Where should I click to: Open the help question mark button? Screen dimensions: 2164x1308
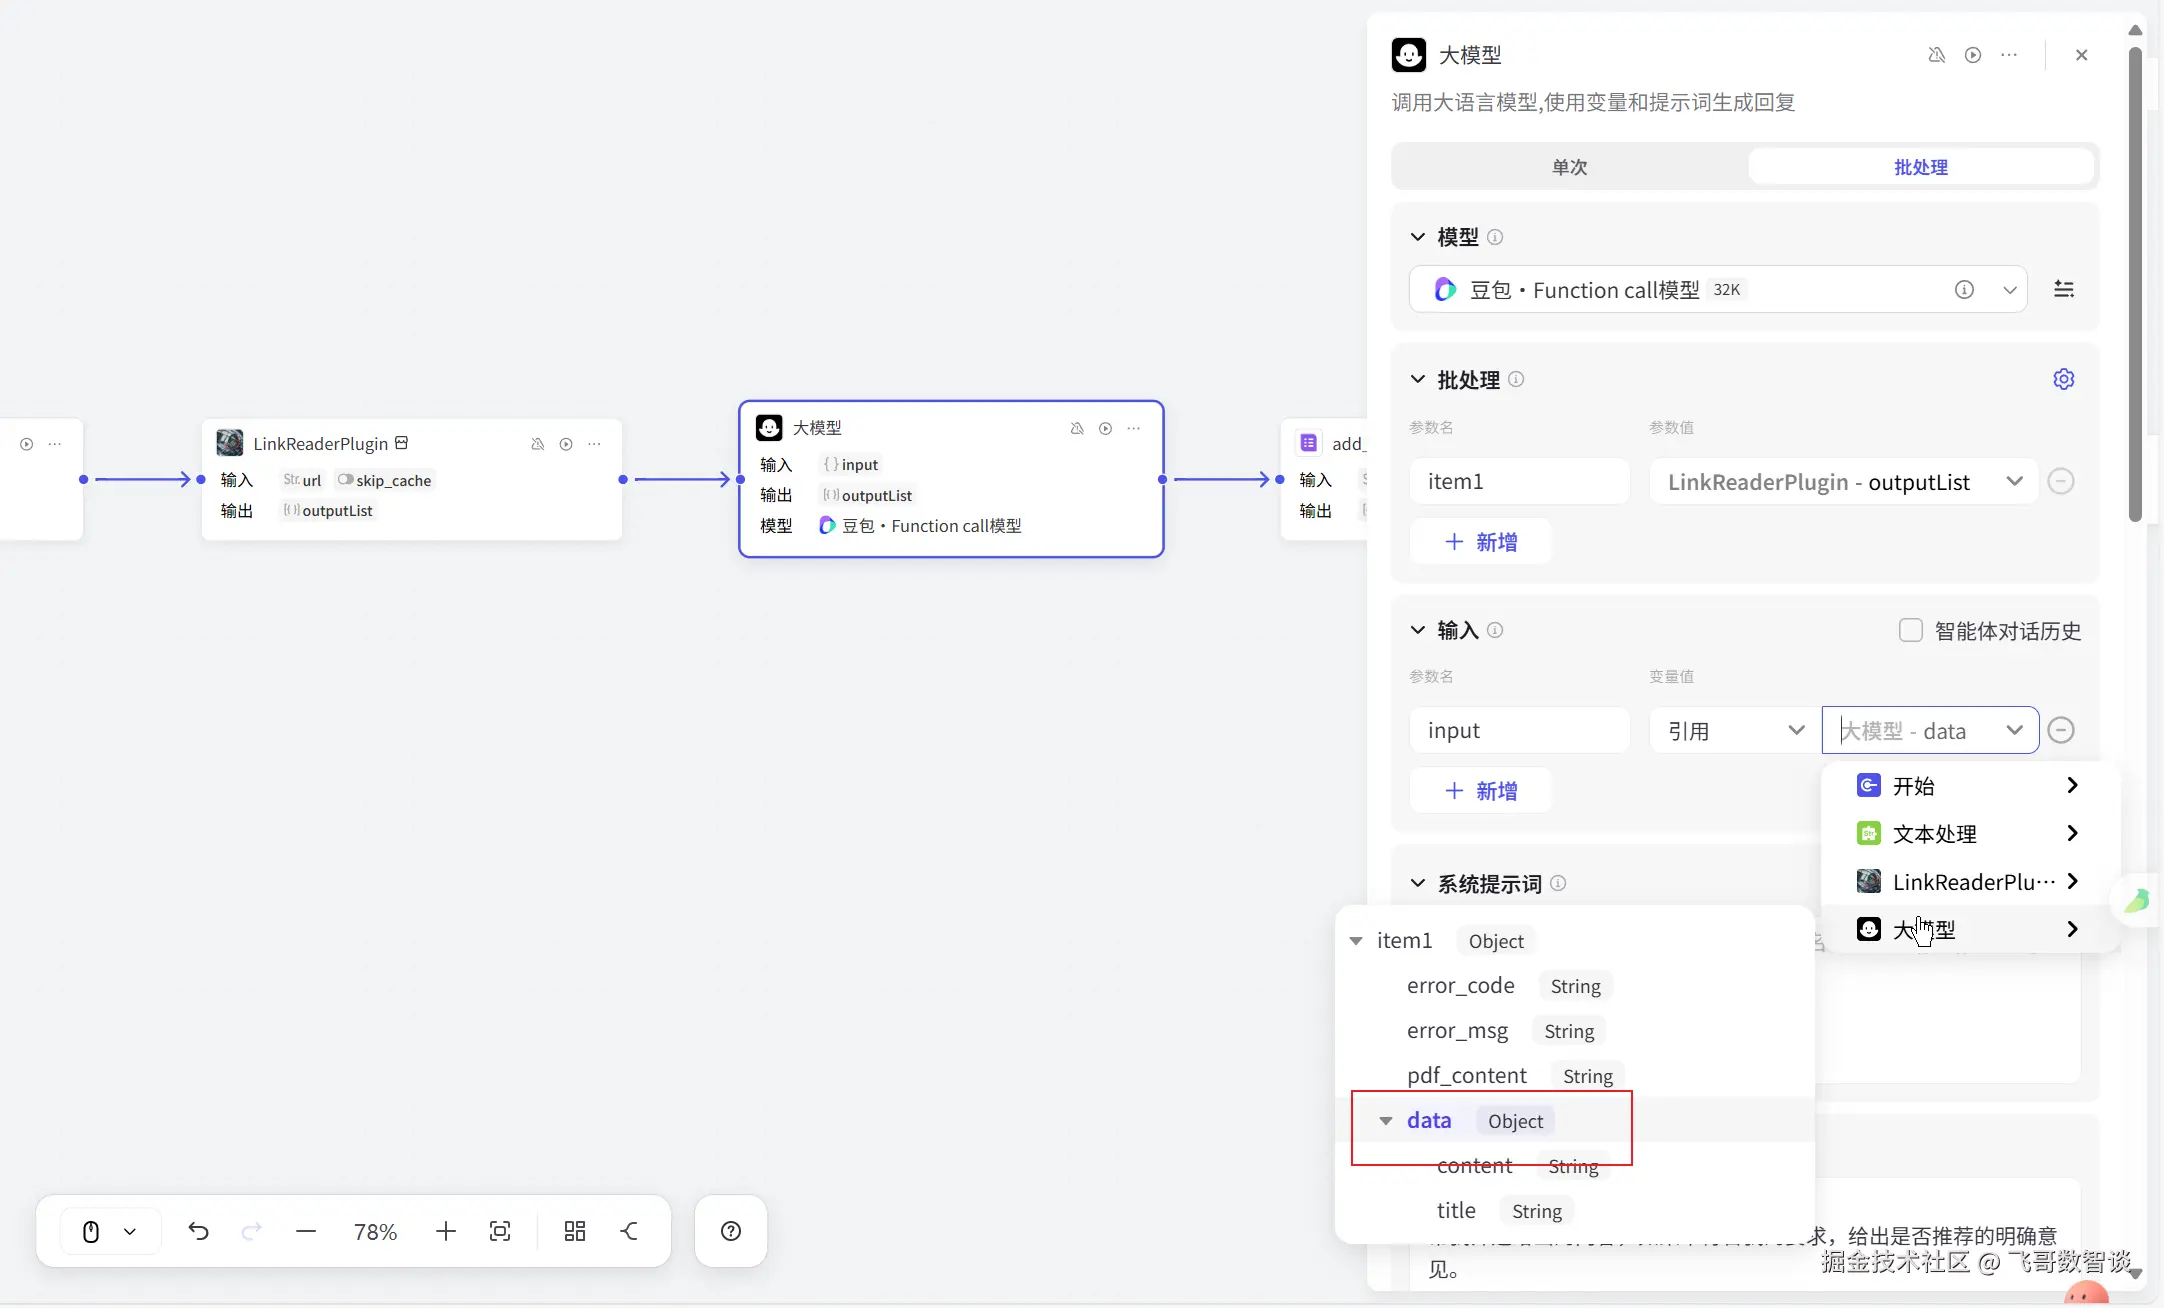pos(731,1231)
